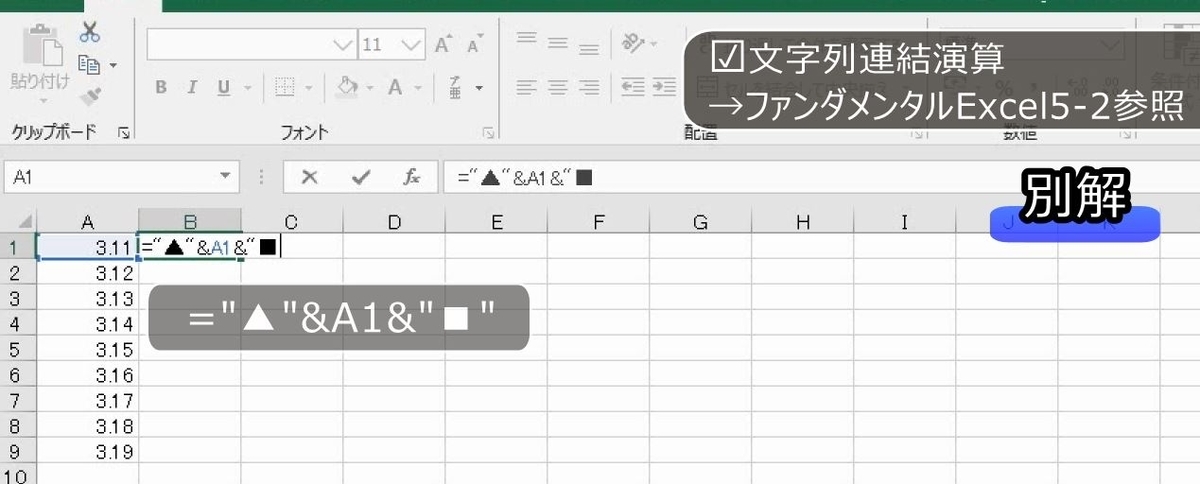Toggle Italic formatting

tap(192, 88)
